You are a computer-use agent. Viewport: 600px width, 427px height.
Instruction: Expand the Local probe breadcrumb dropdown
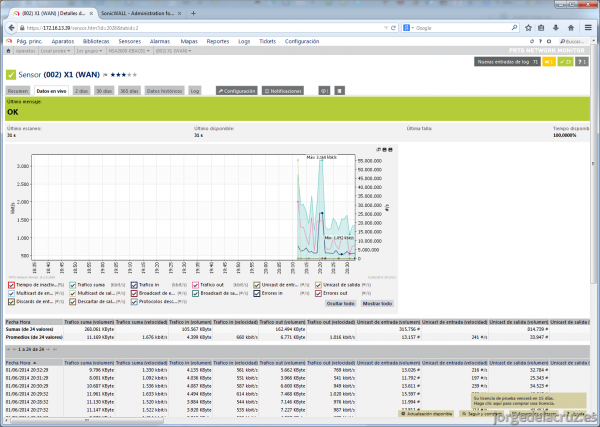[55, 51]
